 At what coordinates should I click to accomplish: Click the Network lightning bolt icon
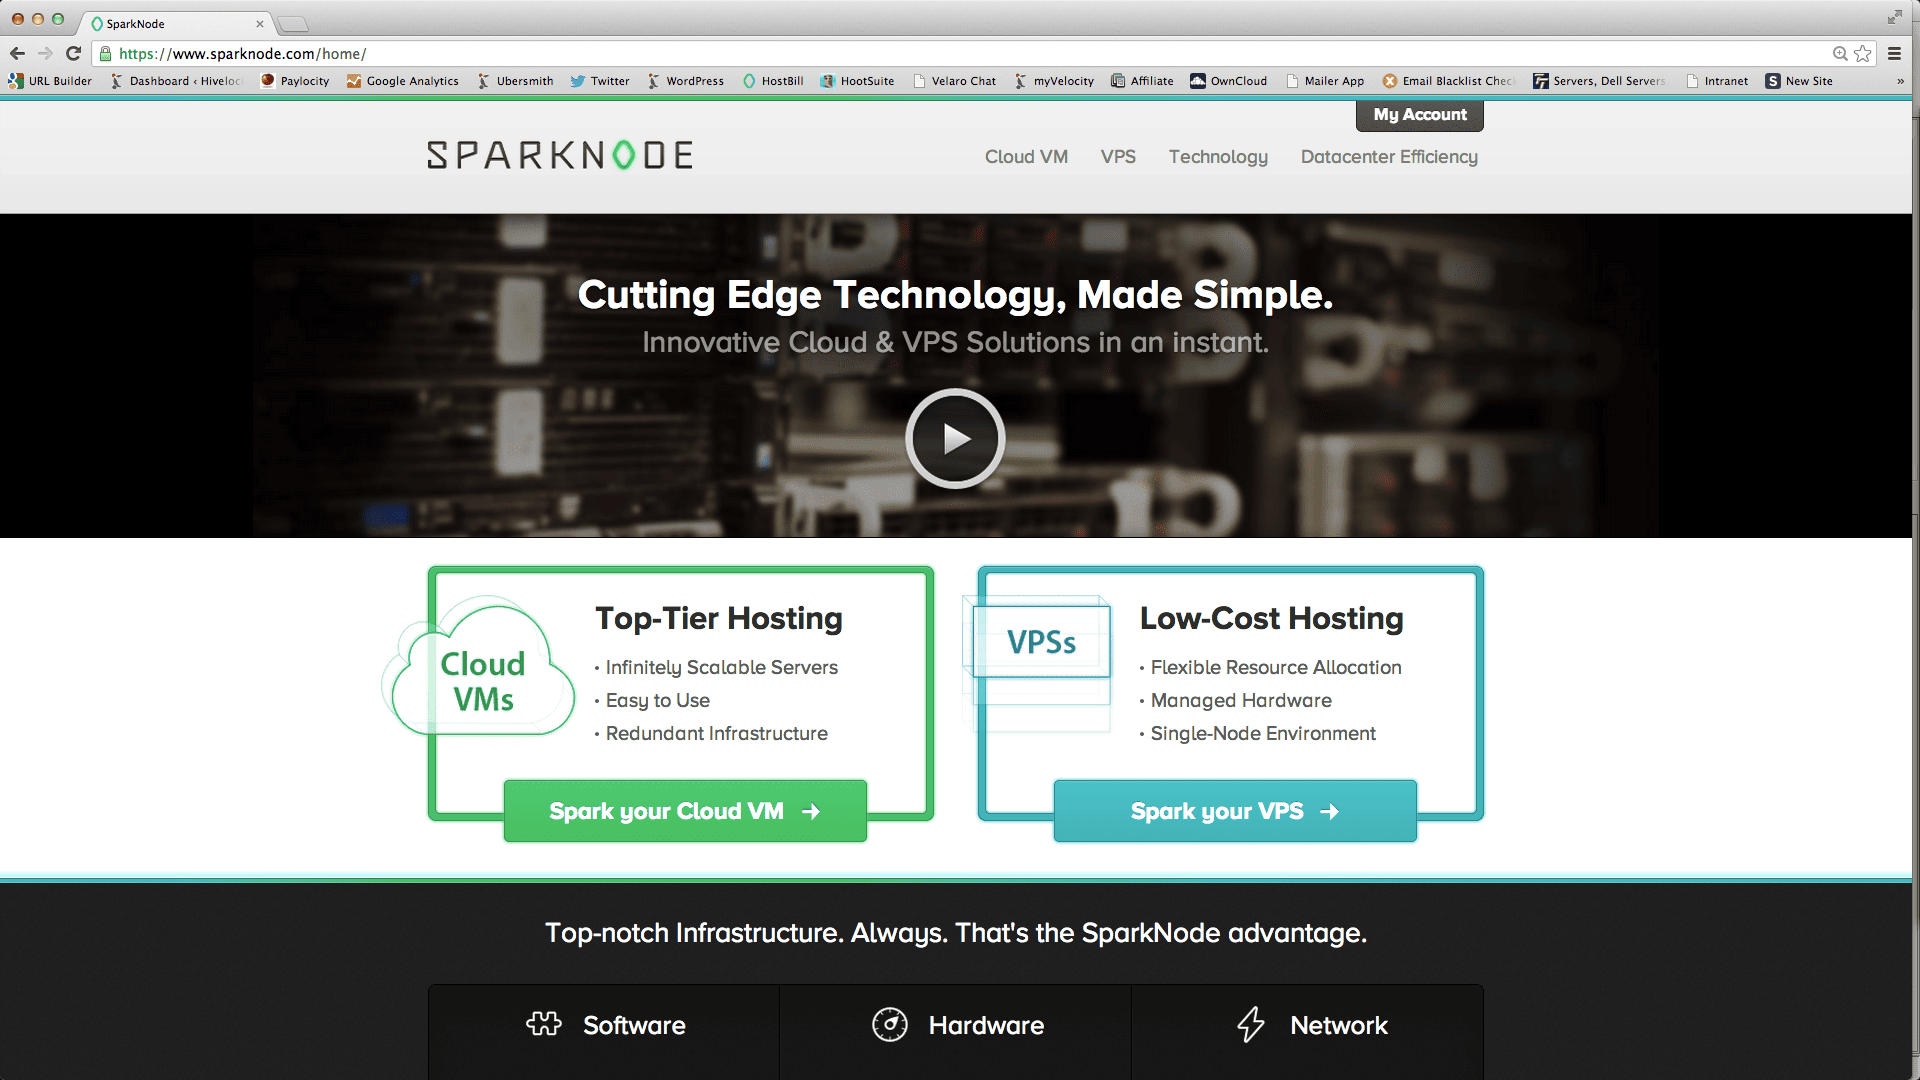point(1251,1024)
